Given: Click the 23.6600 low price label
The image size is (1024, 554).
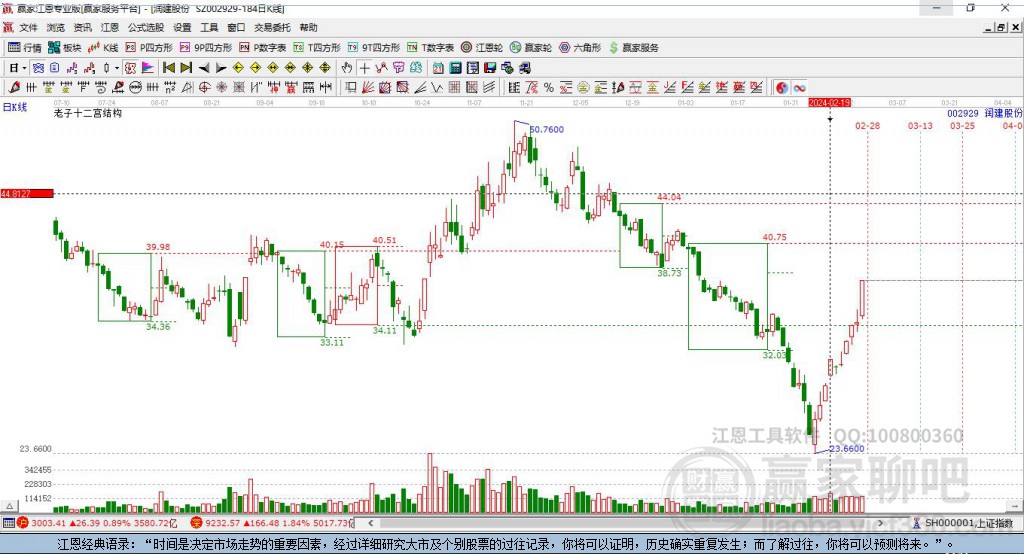Looking at the screenshot, I should [x=847, y=448].
